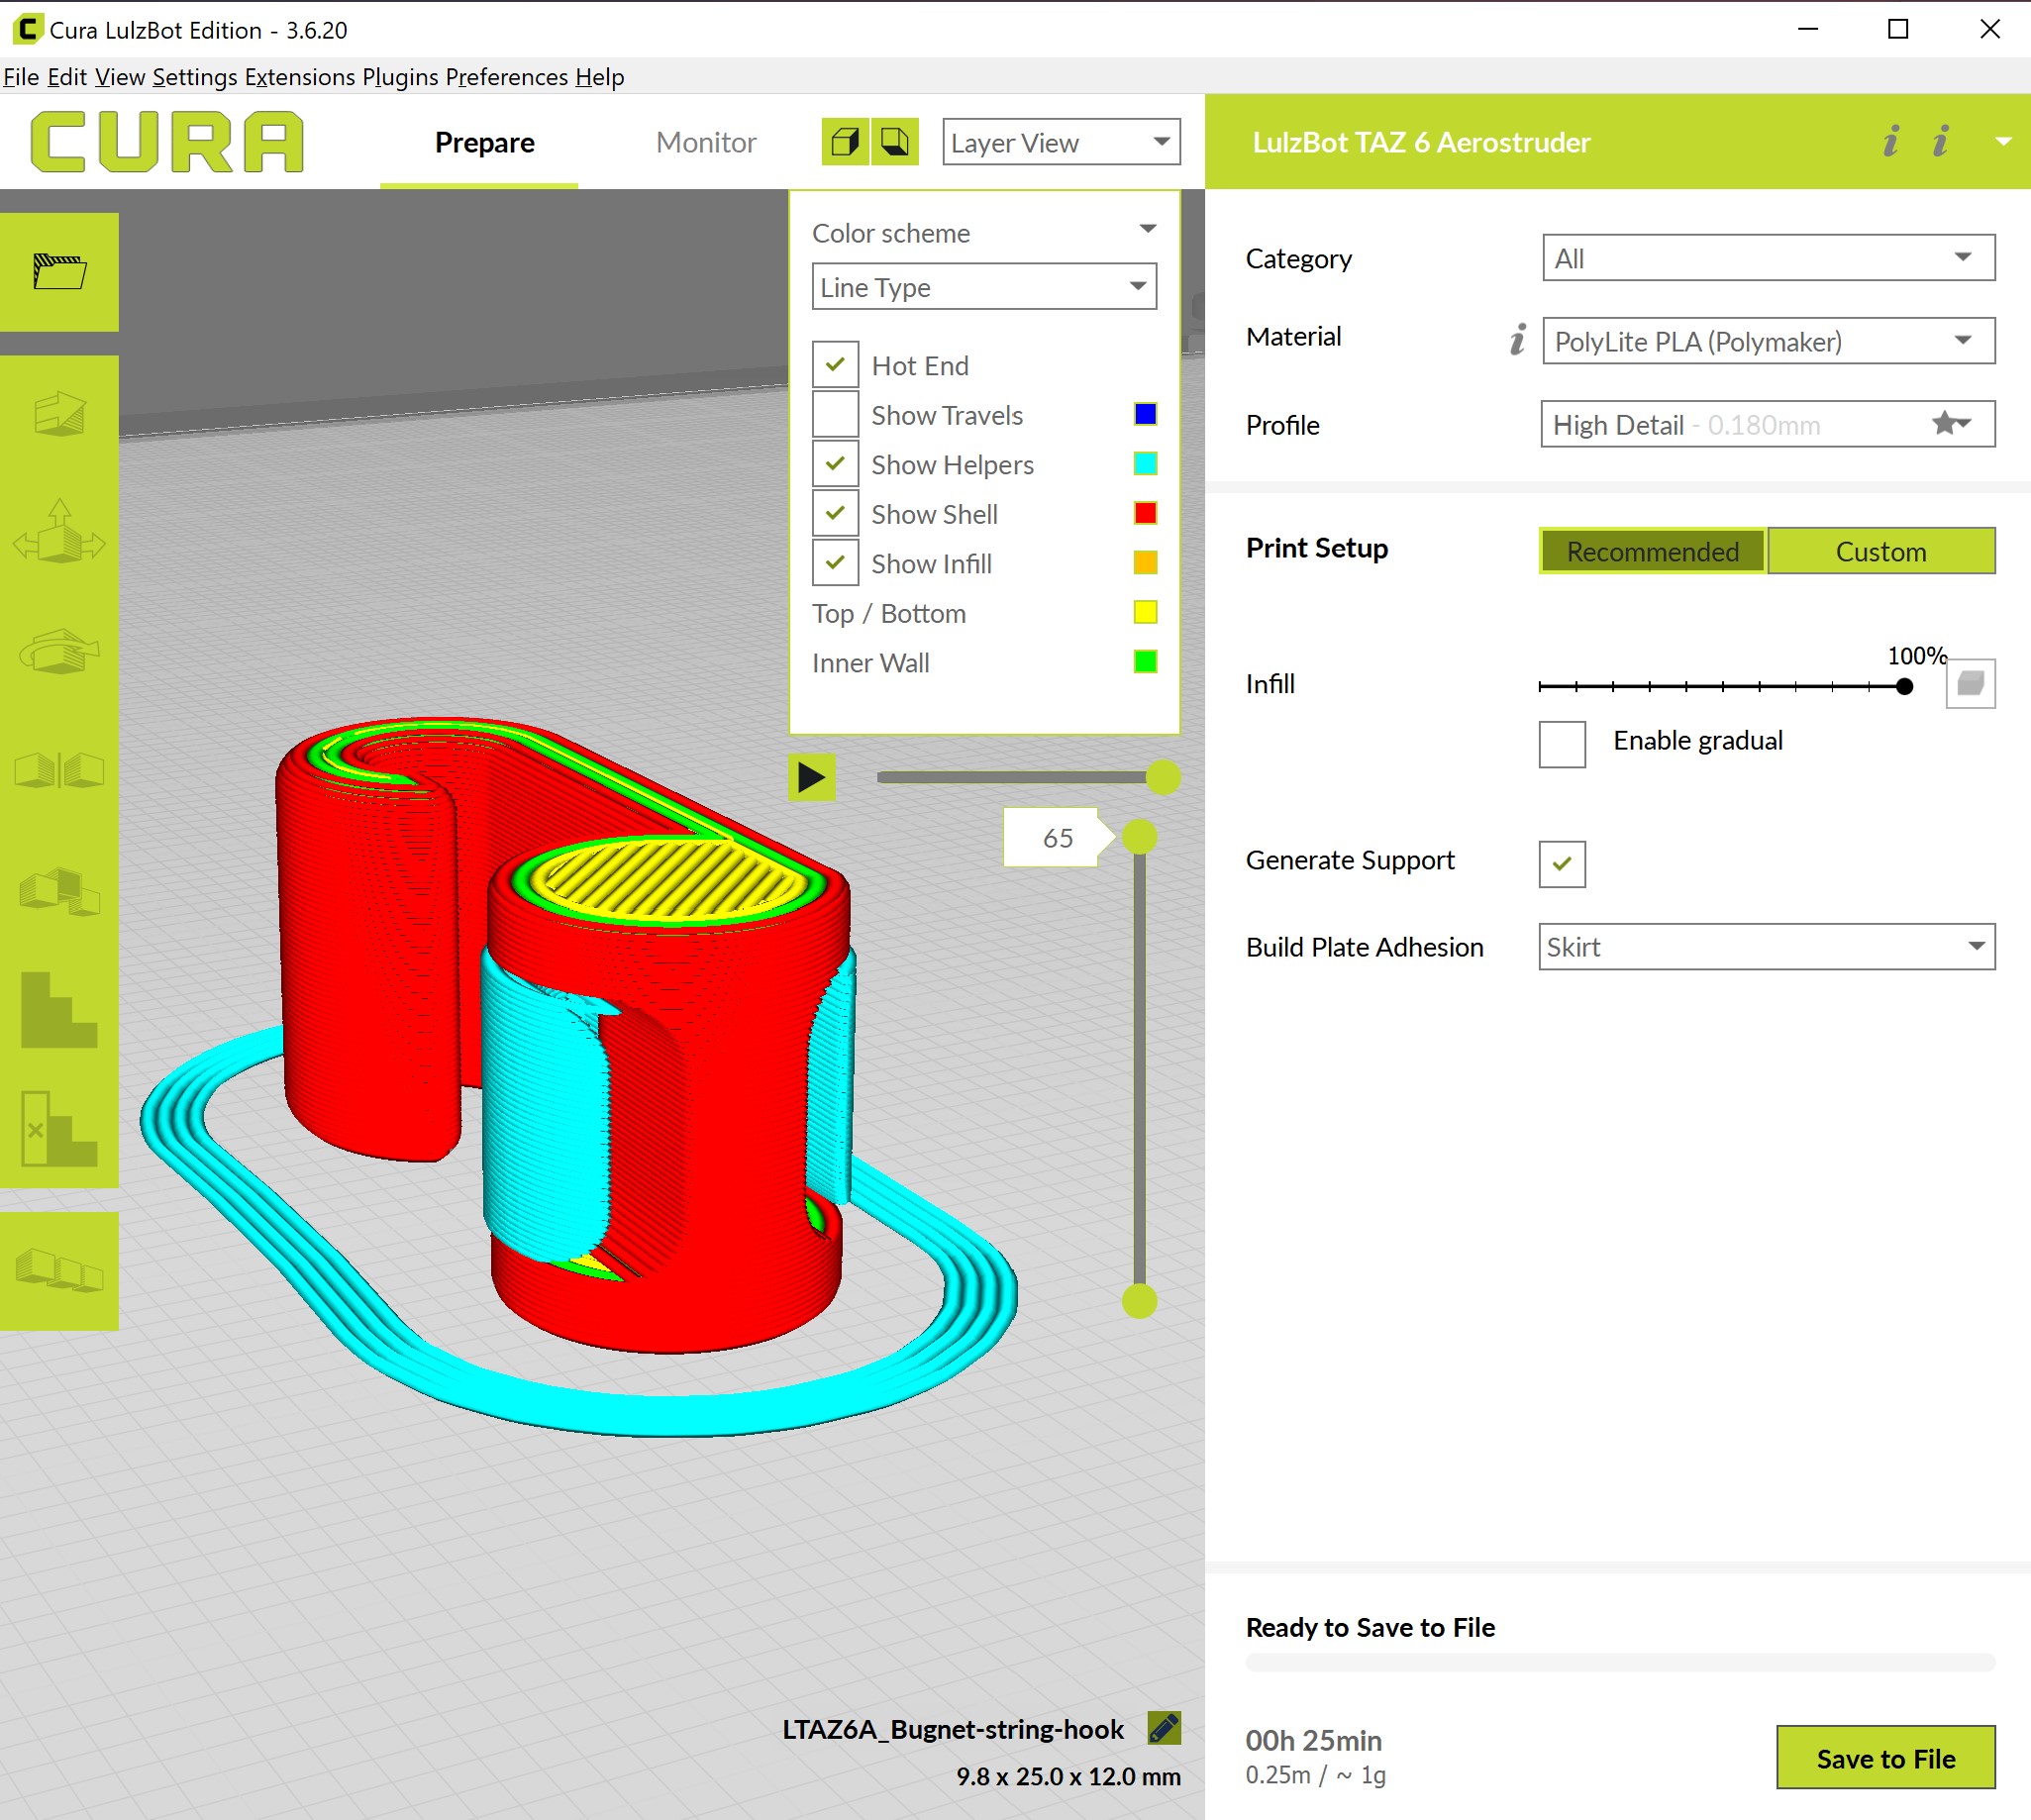Click first info icon in printer header
The height and width of the screenshot is (1820, 2031).
(x=1890, y=142)
